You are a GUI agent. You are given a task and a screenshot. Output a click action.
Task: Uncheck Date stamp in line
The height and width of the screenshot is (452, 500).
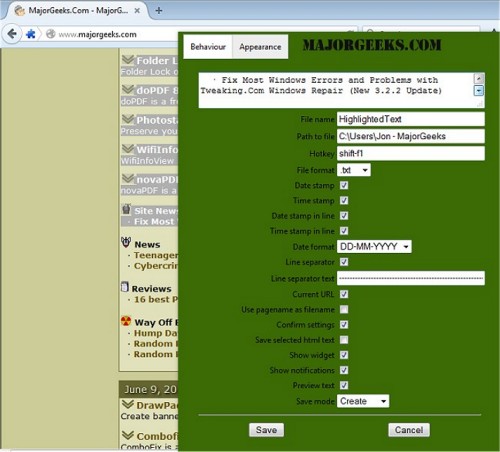tap(344, 216)
